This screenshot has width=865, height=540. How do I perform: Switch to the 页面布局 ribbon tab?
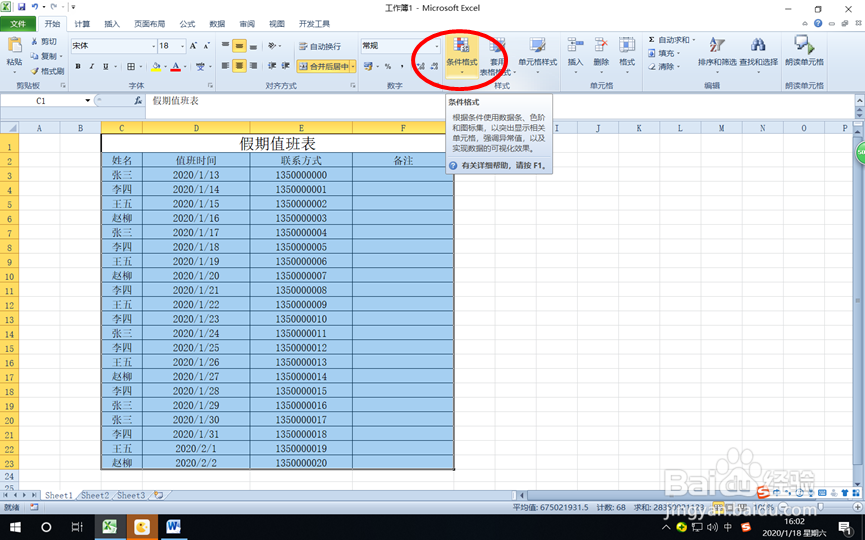pos(149,24)
